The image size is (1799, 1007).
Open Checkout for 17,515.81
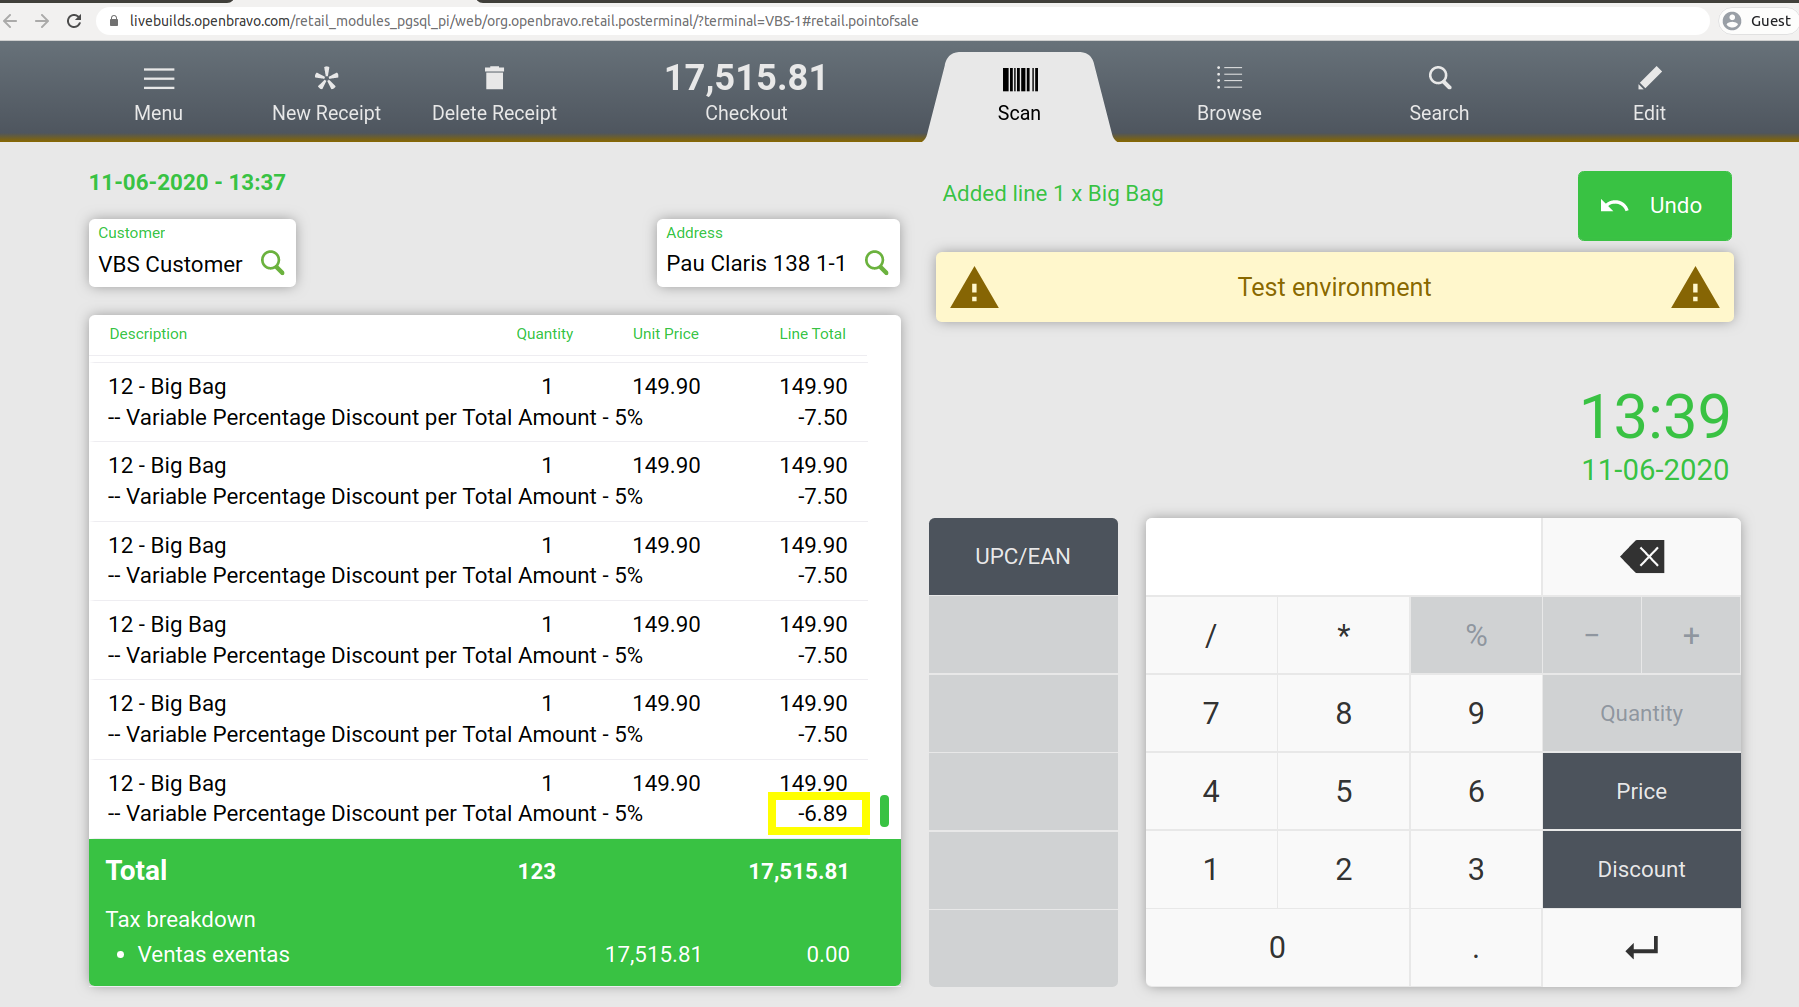point(746,92)
